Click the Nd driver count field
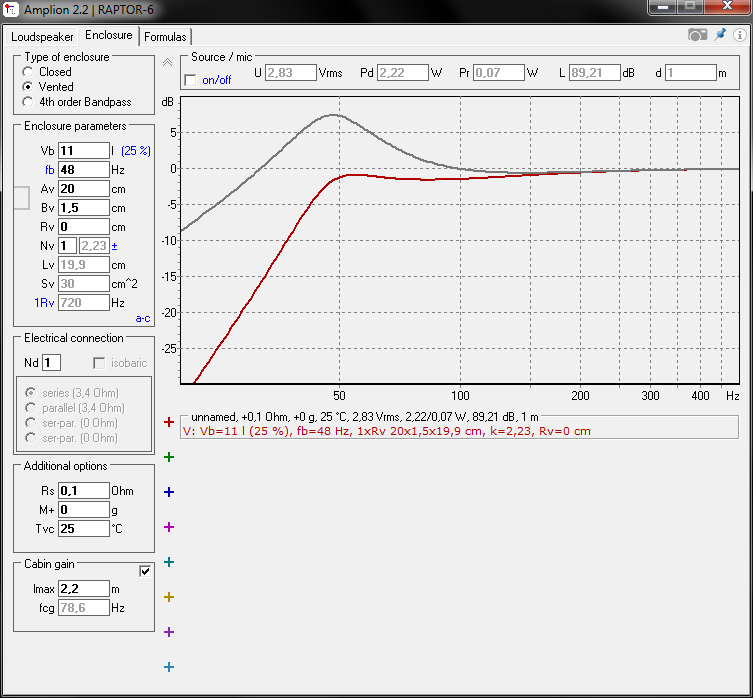 tap(51, 363)
